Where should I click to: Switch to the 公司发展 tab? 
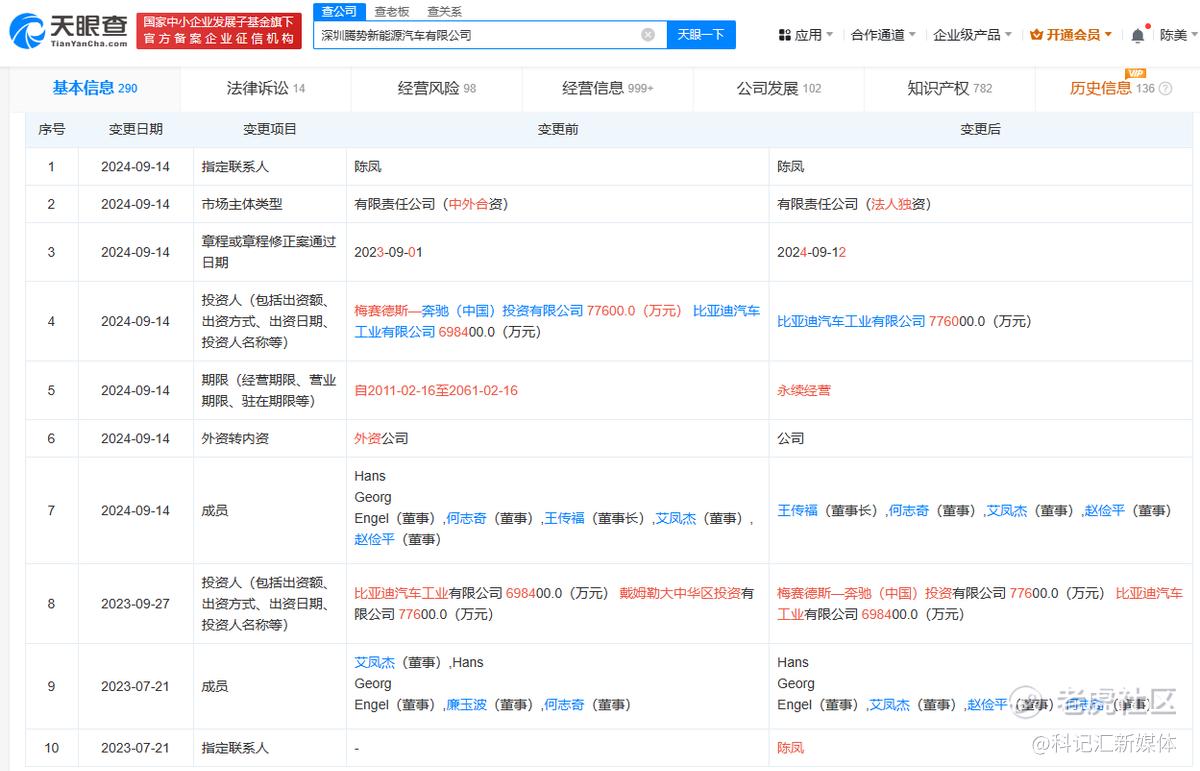pyautogui.click(x=779, y=88)
